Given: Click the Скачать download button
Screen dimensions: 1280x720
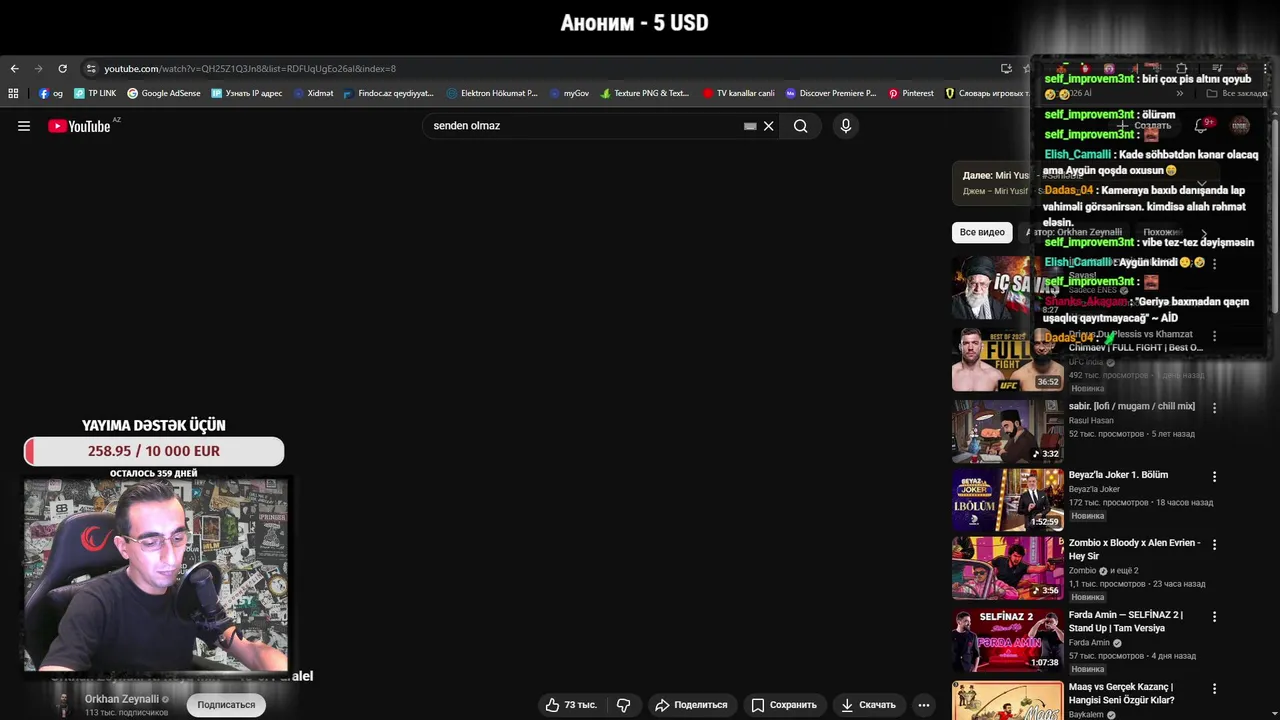Looking at the screenshot, I should tap(868, 705).
